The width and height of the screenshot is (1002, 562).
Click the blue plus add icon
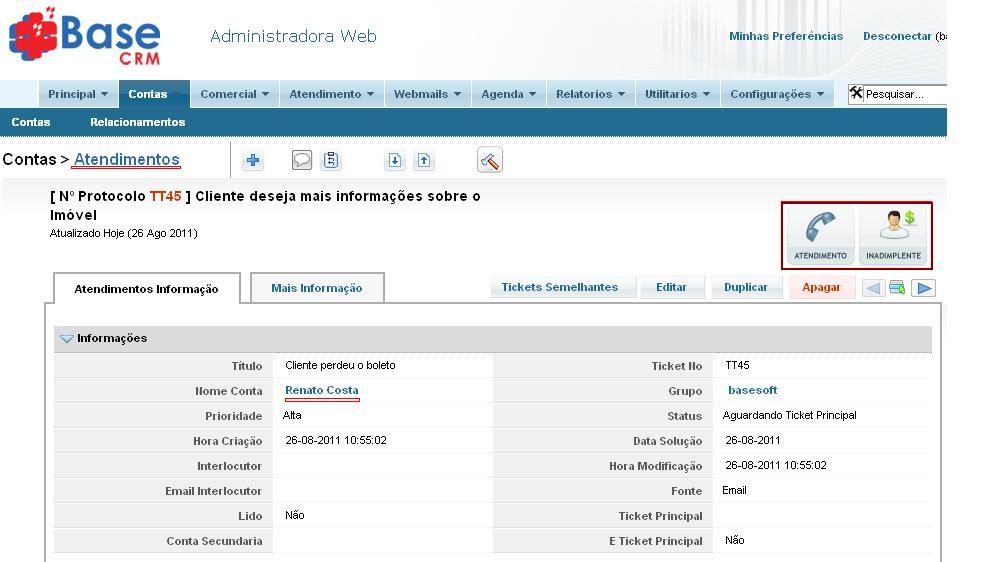point(253,160)
